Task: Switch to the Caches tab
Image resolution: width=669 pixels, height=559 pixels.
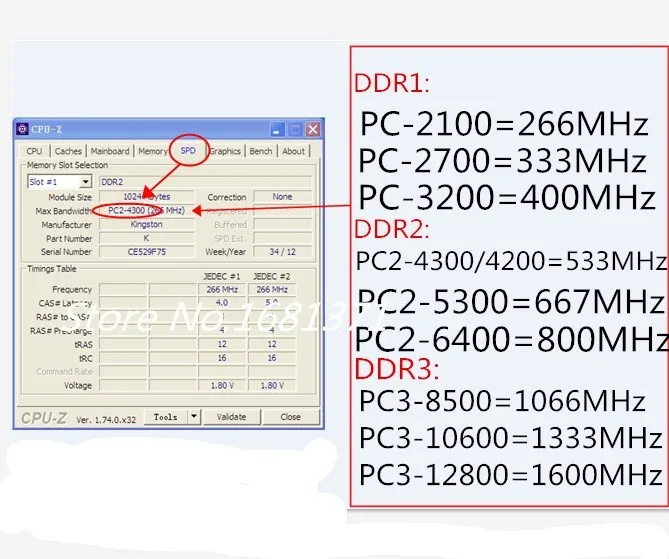Action: 68,151
